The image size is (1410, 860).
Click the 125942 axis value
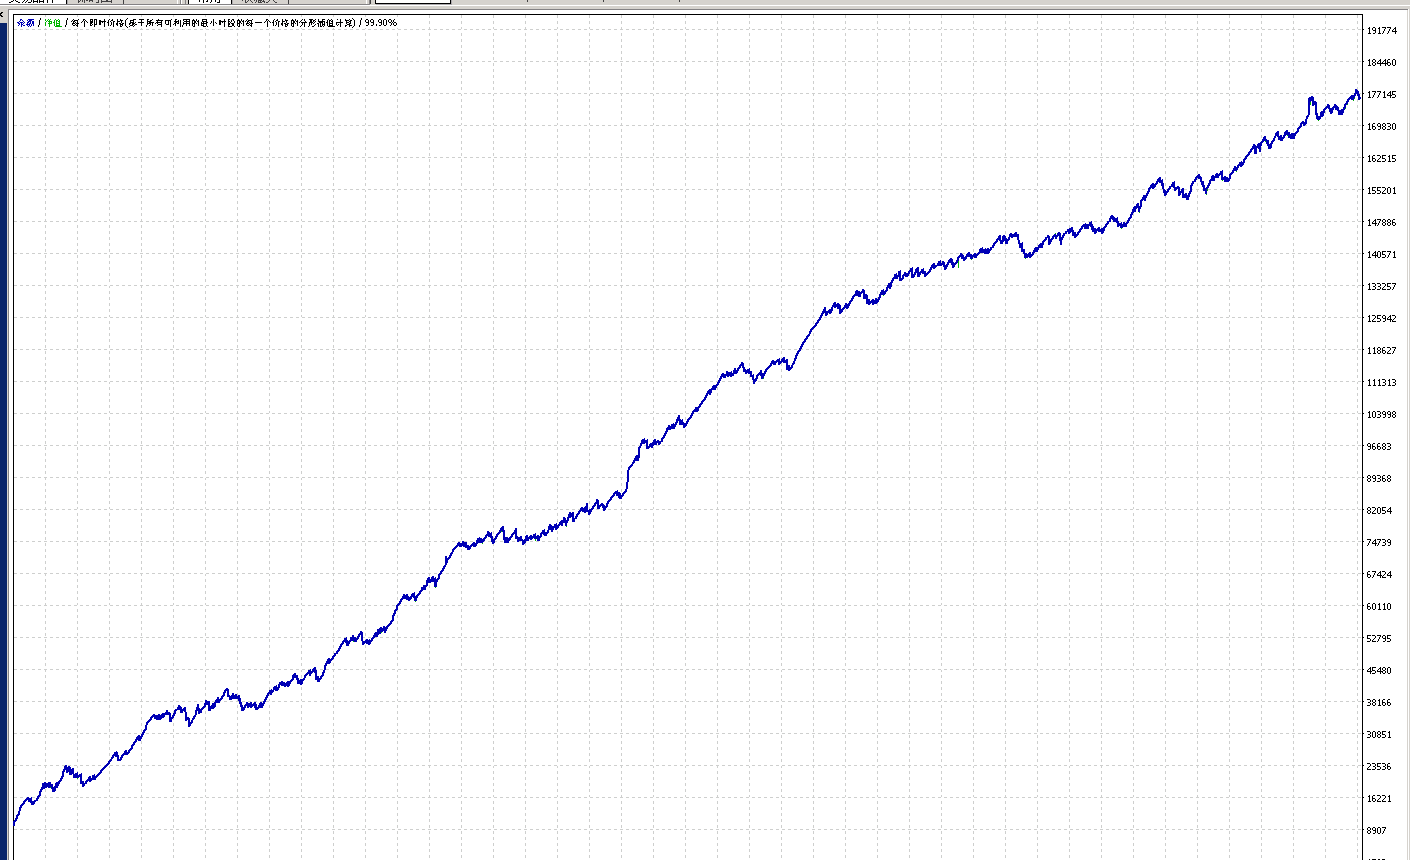[x=1381, y=319]
